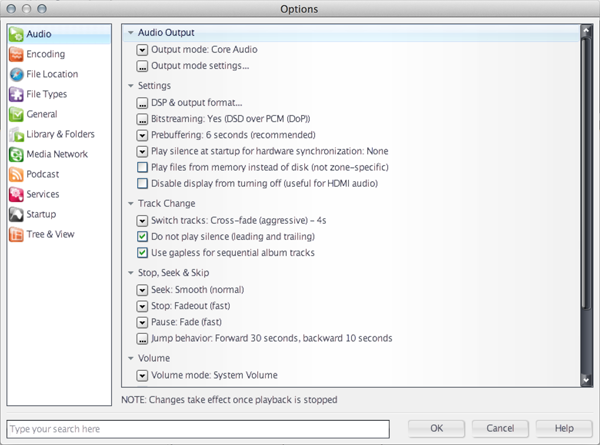Click Bitstreaming: Yes (DSD over PCM) text
The width and height of the screenshot is (600, 445).
(x=230, y=119)
